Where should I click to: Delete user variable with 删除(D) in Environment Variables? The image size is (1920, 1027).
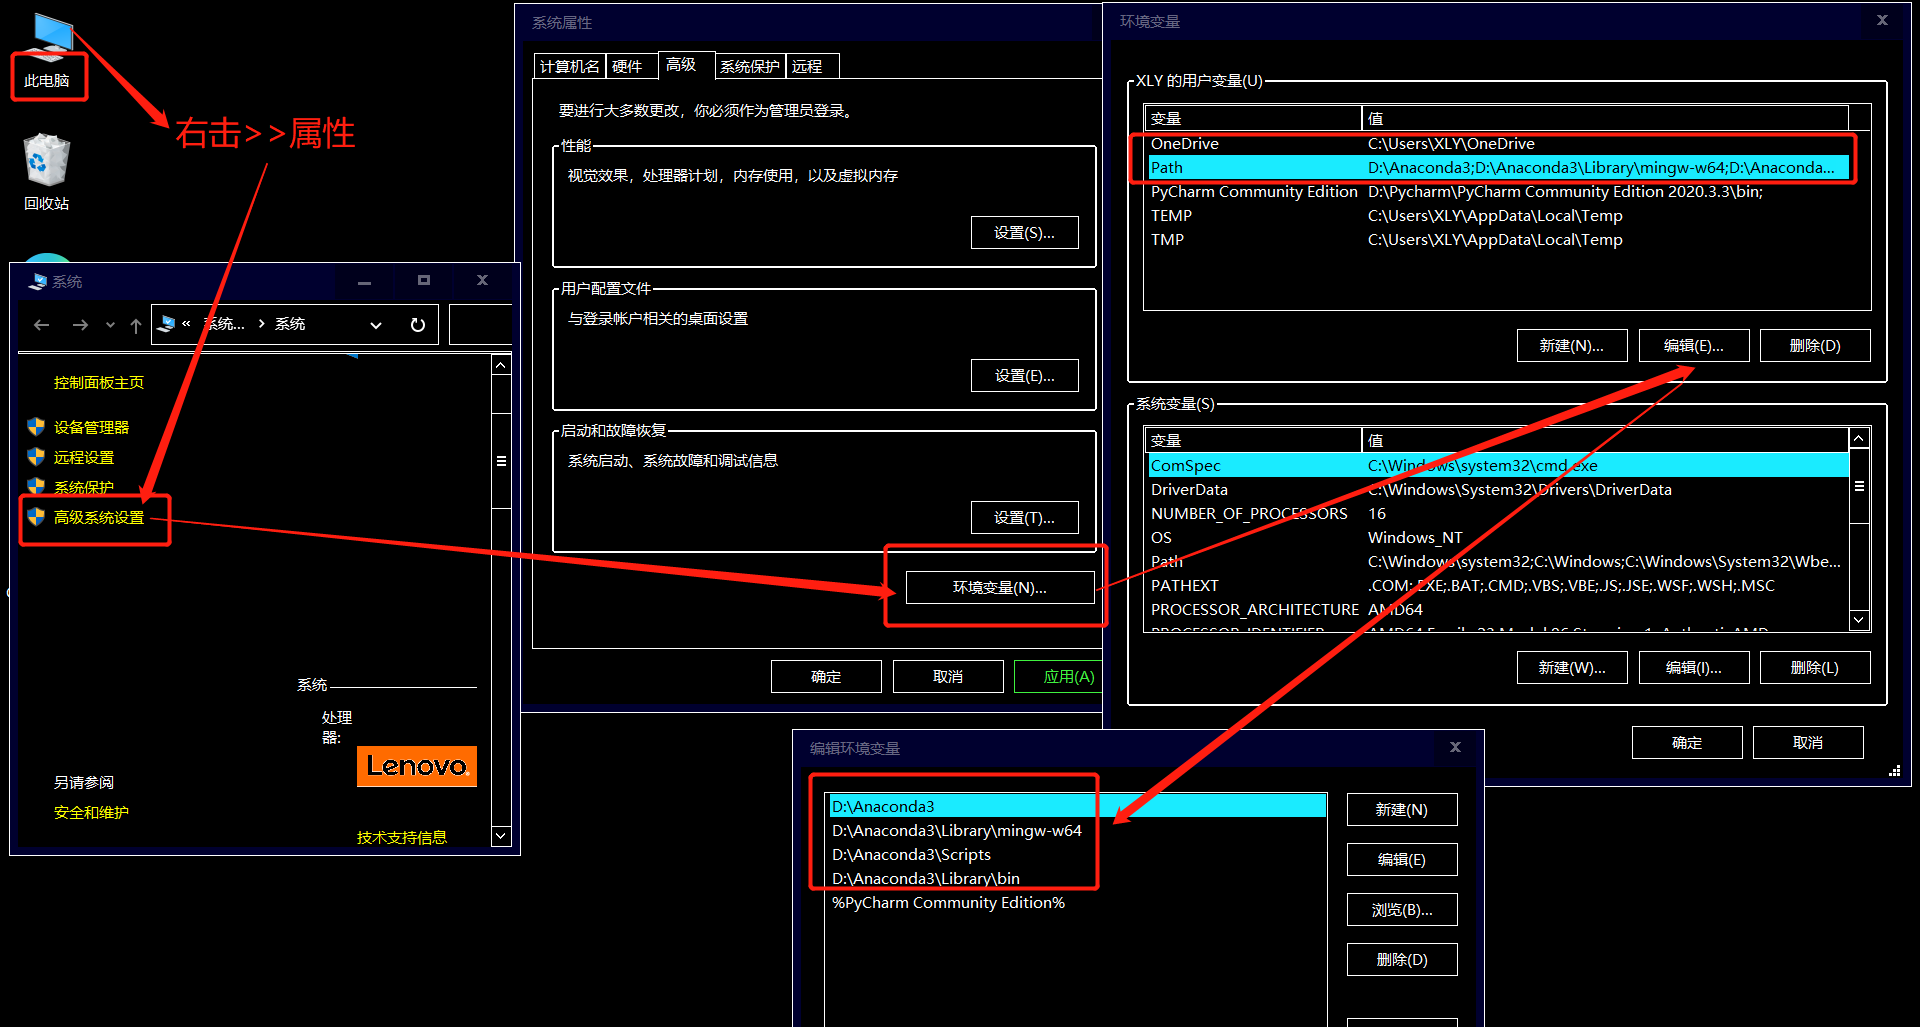pyautogui.click(x=1815, y=346)
